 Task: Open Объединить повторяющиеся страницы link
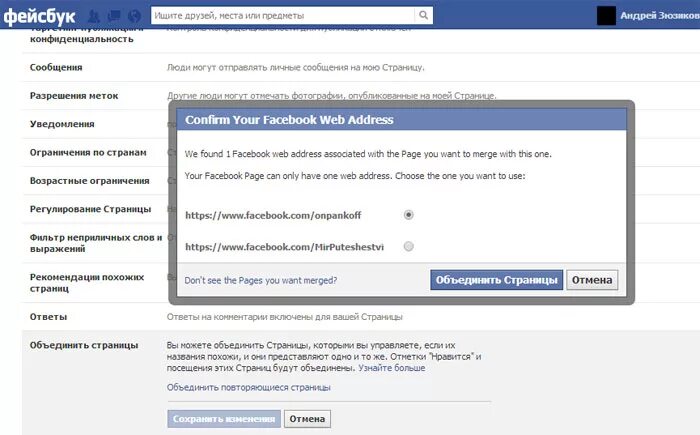pos(249,387)
